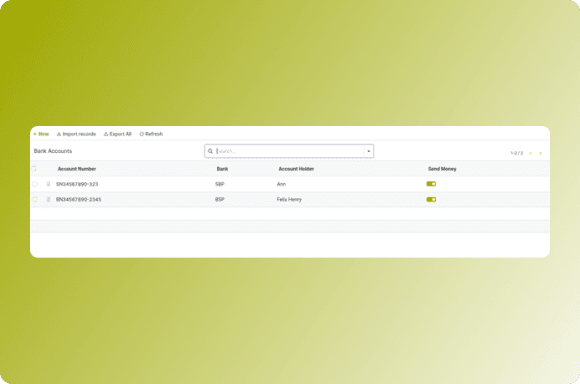Tick the select-all checkbox in header
580x384 pixels.
[34, 169]
